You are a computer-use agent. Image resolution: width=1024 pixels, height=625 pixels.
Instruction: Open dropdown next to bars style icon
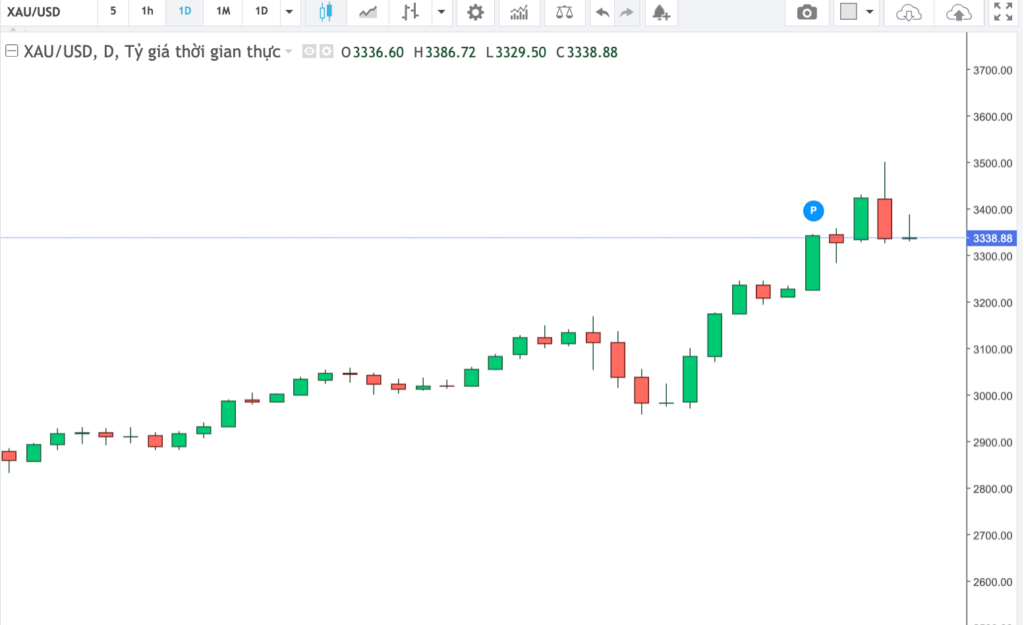[x=440, y=13]
